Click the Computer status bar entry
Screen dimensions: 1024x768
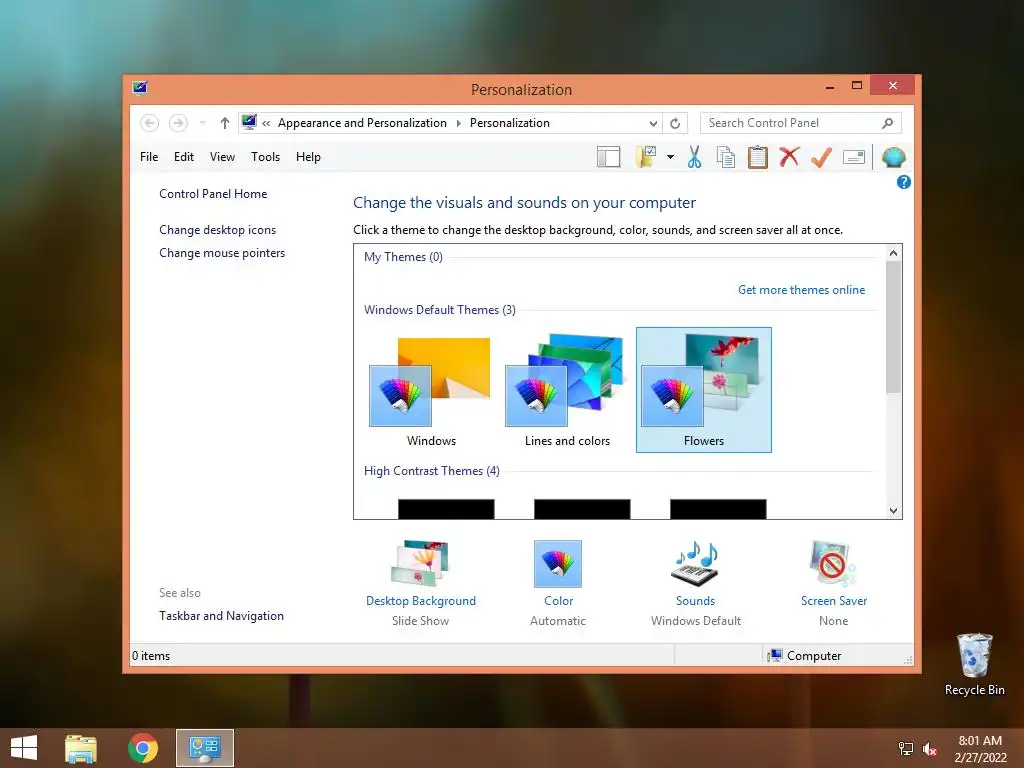tap(805, 656)
